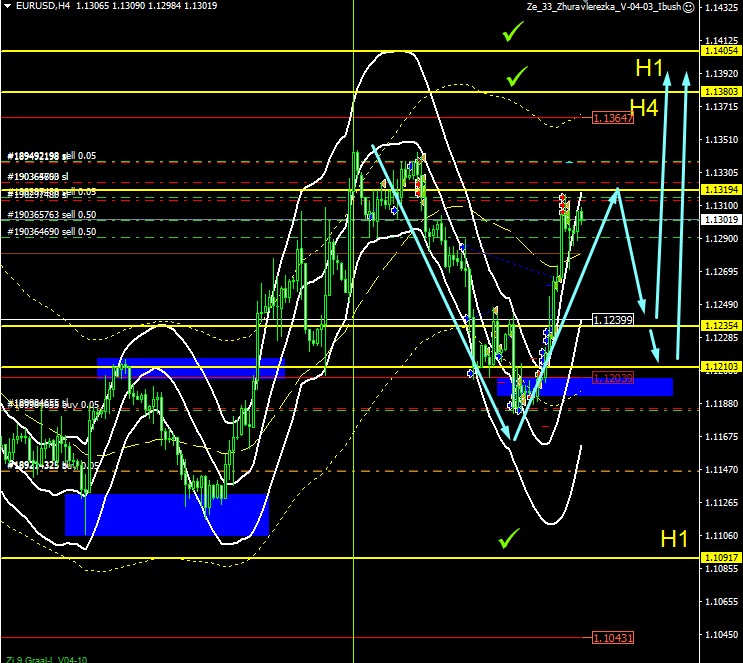
Task: Click the yellow 1.14054 price axis label
Action: pos(721,50)
